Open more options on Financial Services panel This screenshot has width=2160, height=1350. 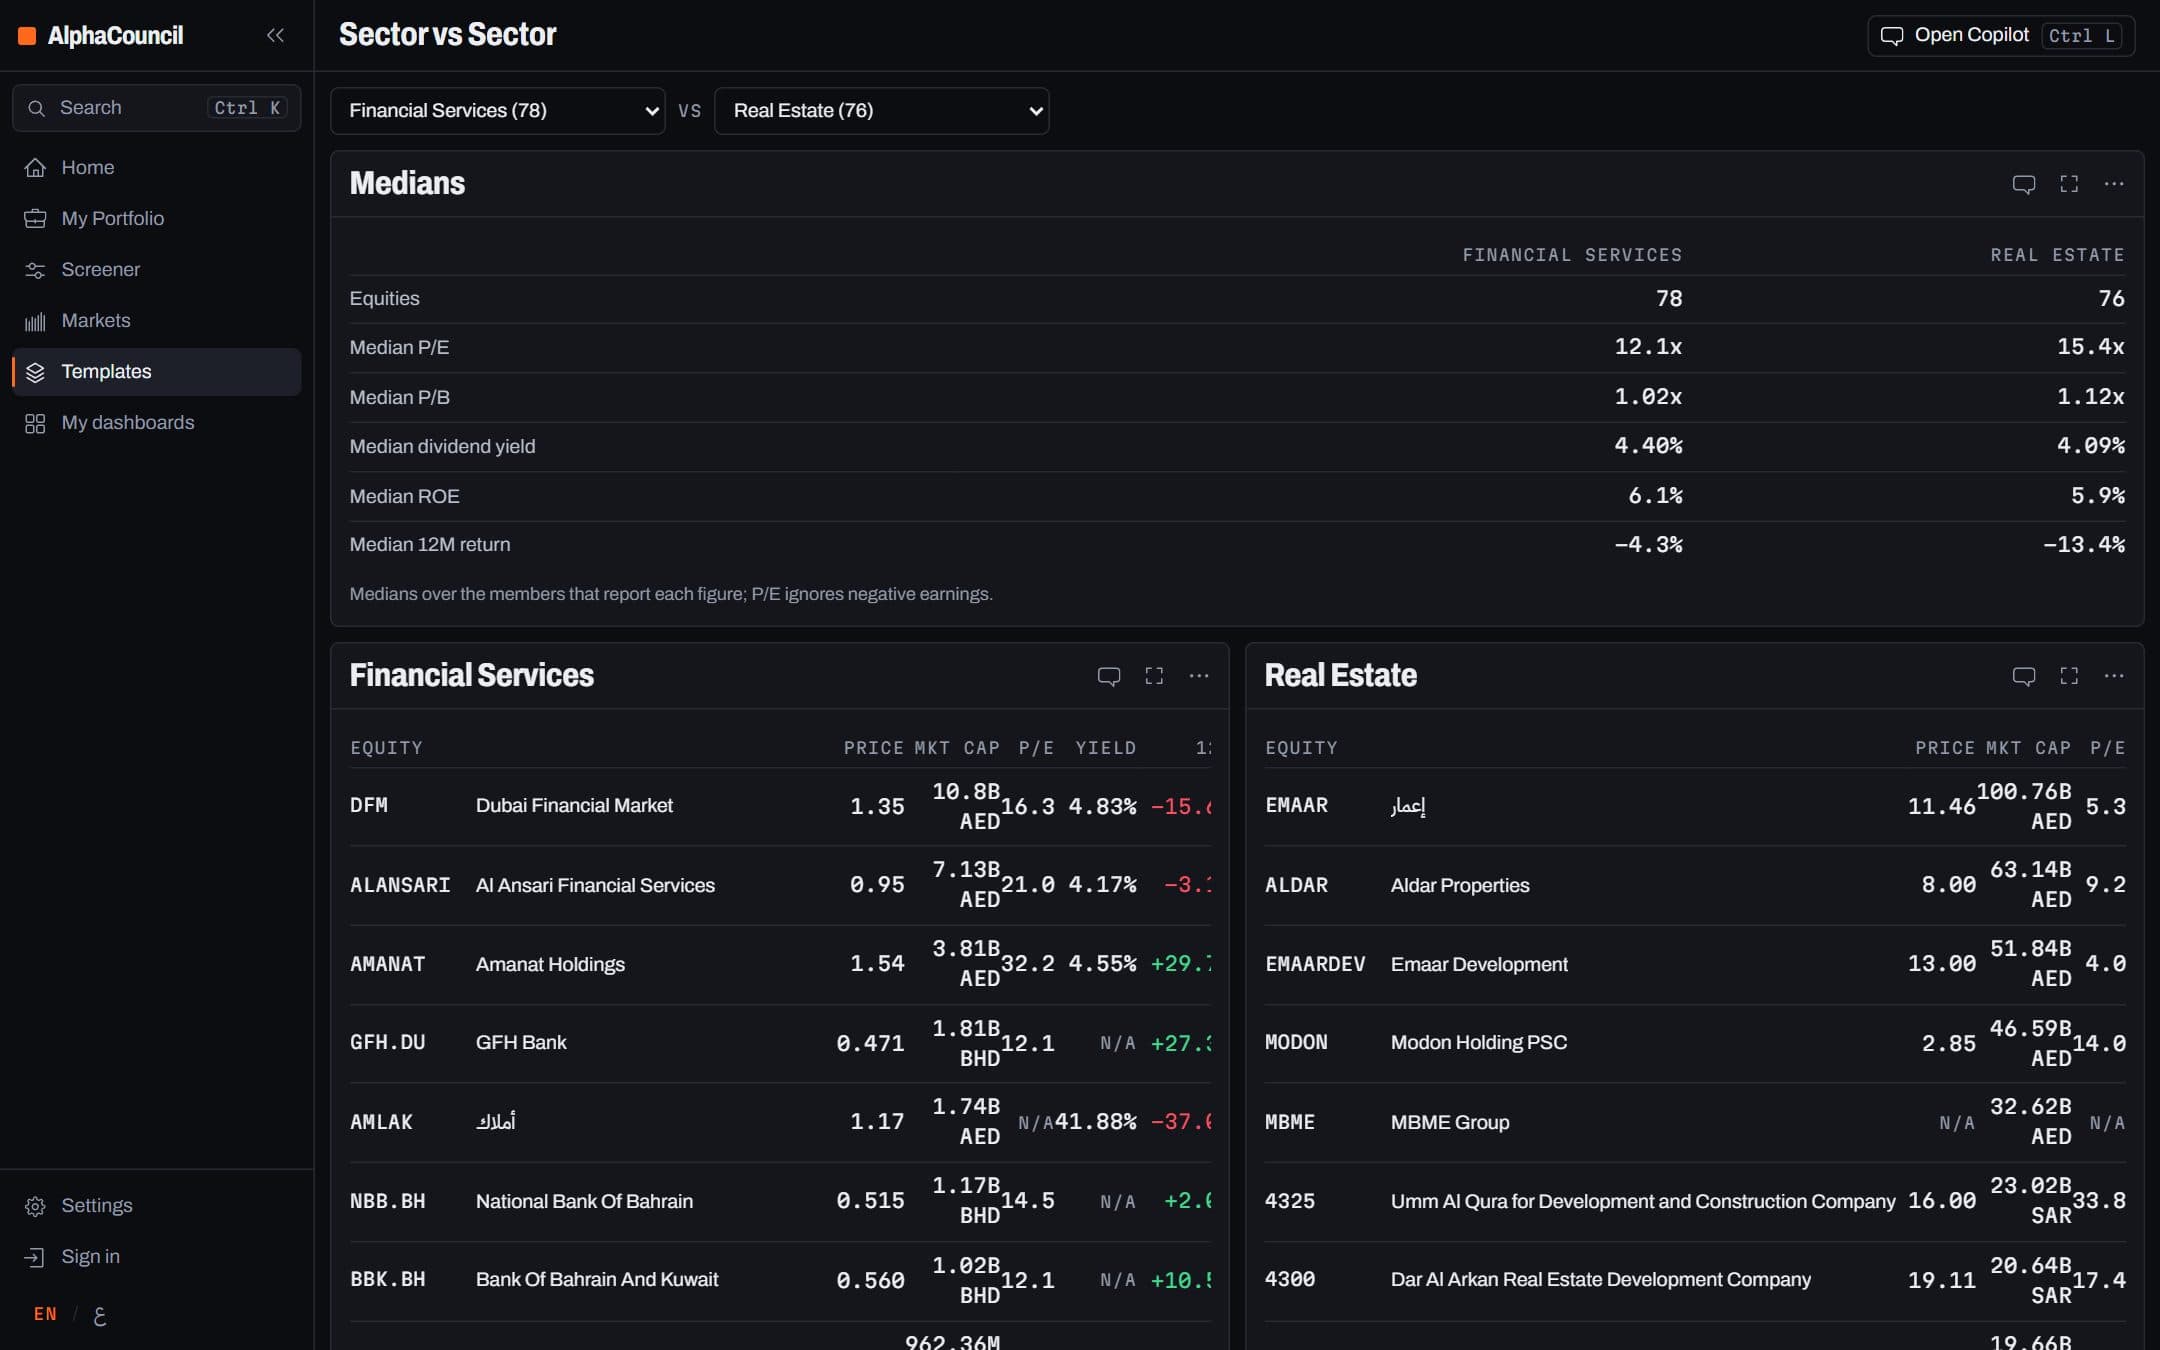click(1199, 676)
